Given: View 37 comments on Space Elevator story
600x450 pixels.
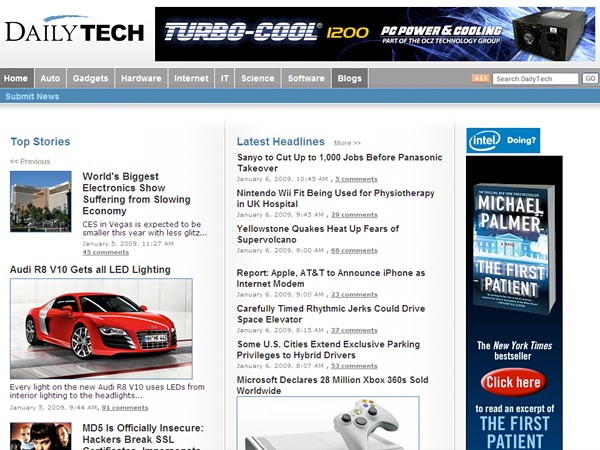Looking at the screenshot, I should coord(354,330).
